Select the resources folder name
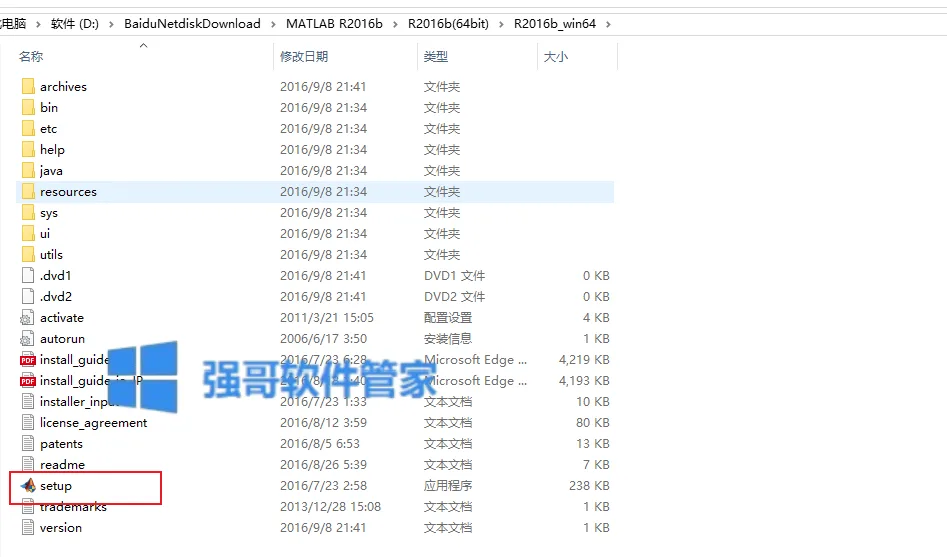This screenshot has width=947, height=557. tap(68, 192)
